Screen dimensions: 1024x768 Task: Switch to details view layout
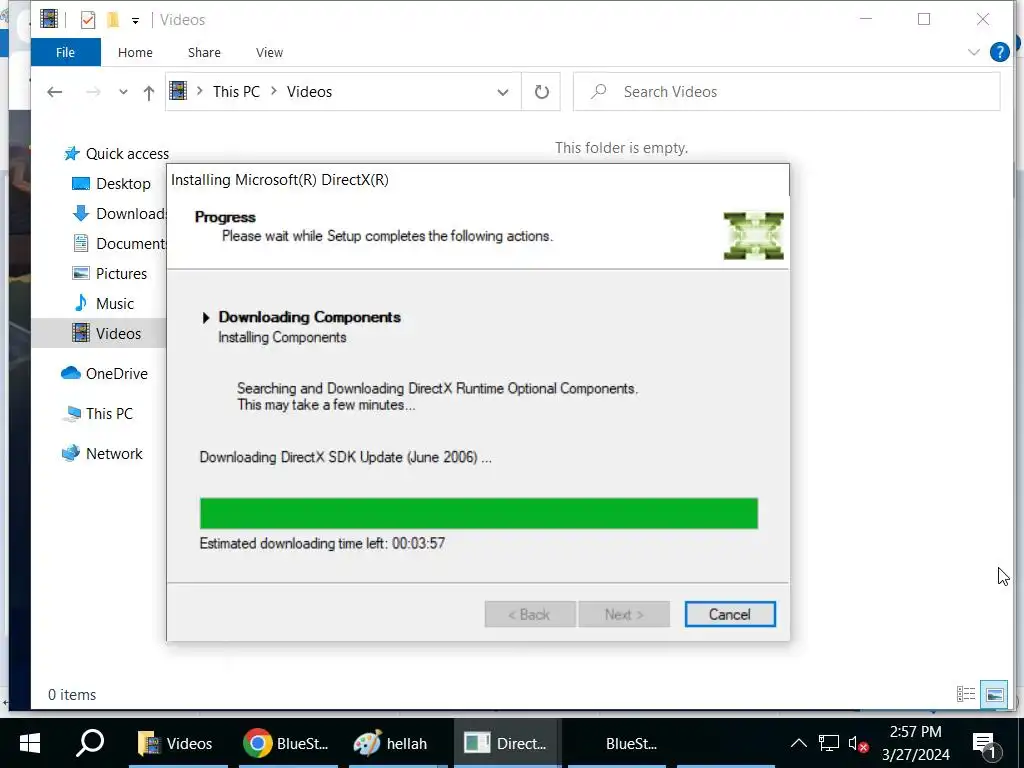pyautogui.click(x=965, y=694)
